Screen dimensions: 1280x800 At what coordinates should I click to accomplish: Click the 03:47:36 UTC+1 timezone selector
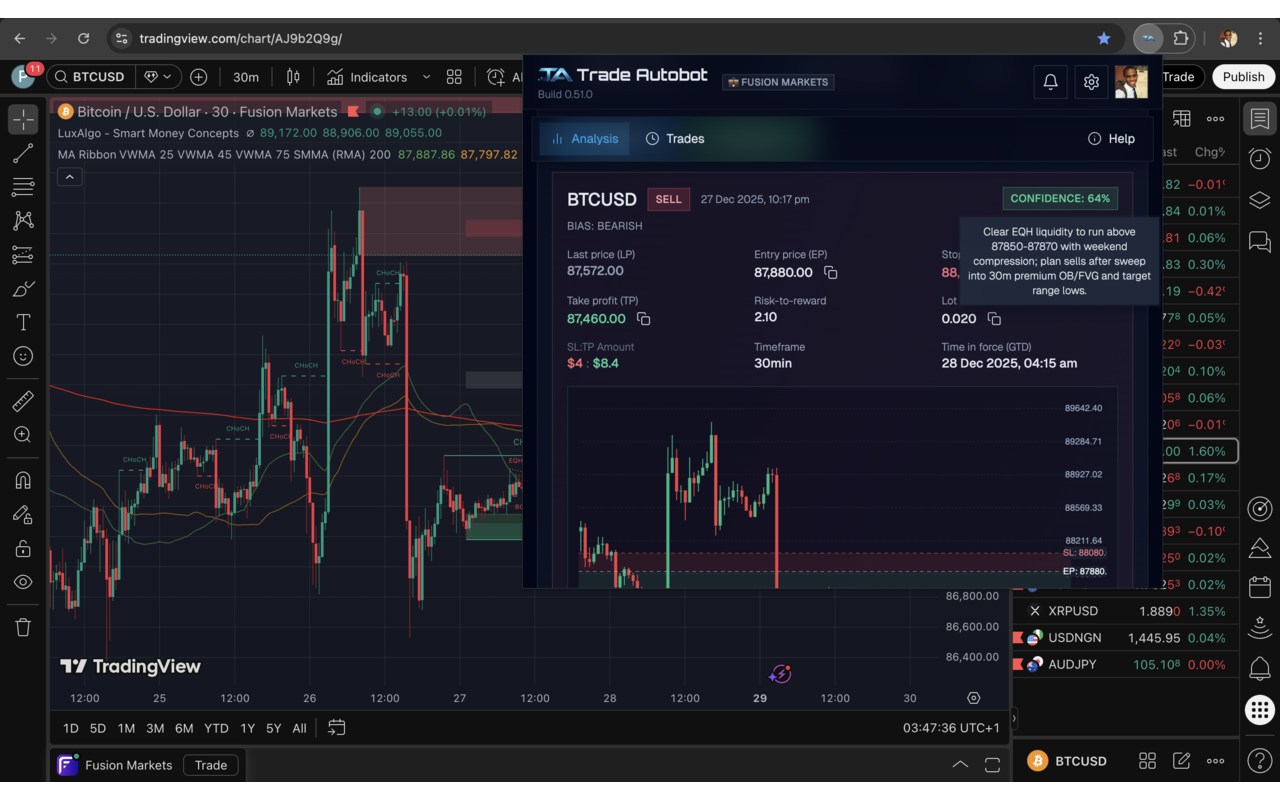pos(951,728)
